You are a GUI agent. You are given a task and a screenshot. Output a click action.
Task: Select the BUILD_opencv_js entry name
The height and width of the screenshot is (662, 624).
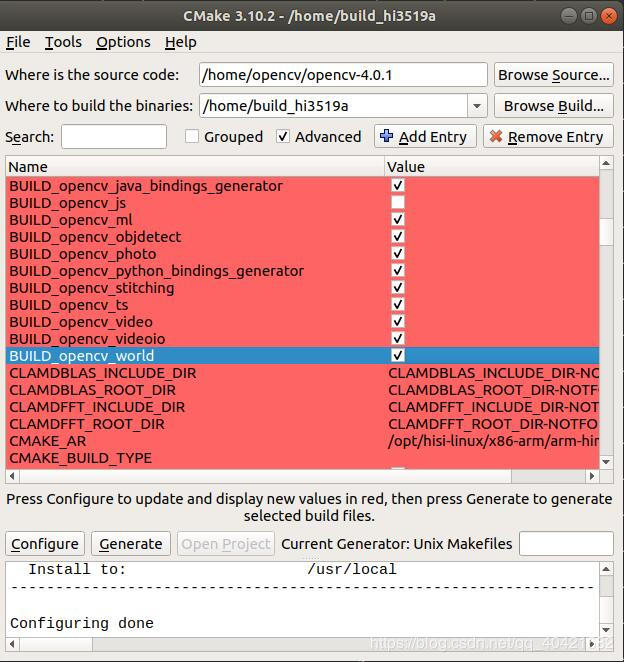68,203
